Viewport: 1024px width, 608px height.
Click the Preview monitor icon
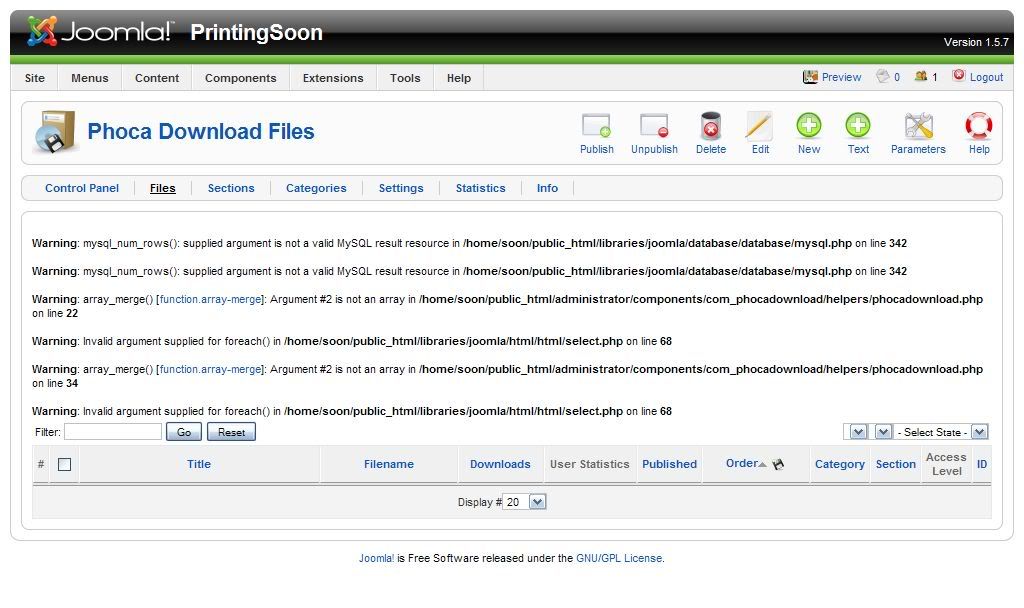pos(810,77)
